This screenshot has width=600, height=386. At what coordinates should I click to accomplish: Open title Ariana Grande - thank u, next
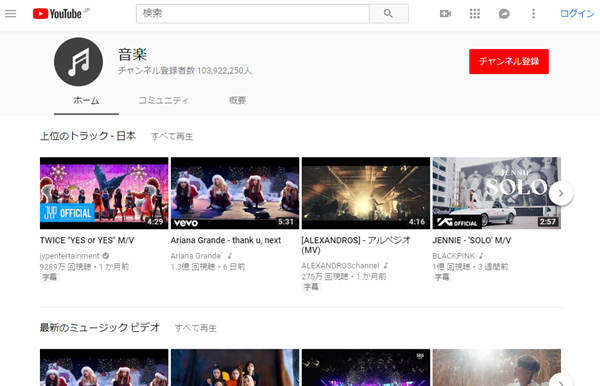226,240
